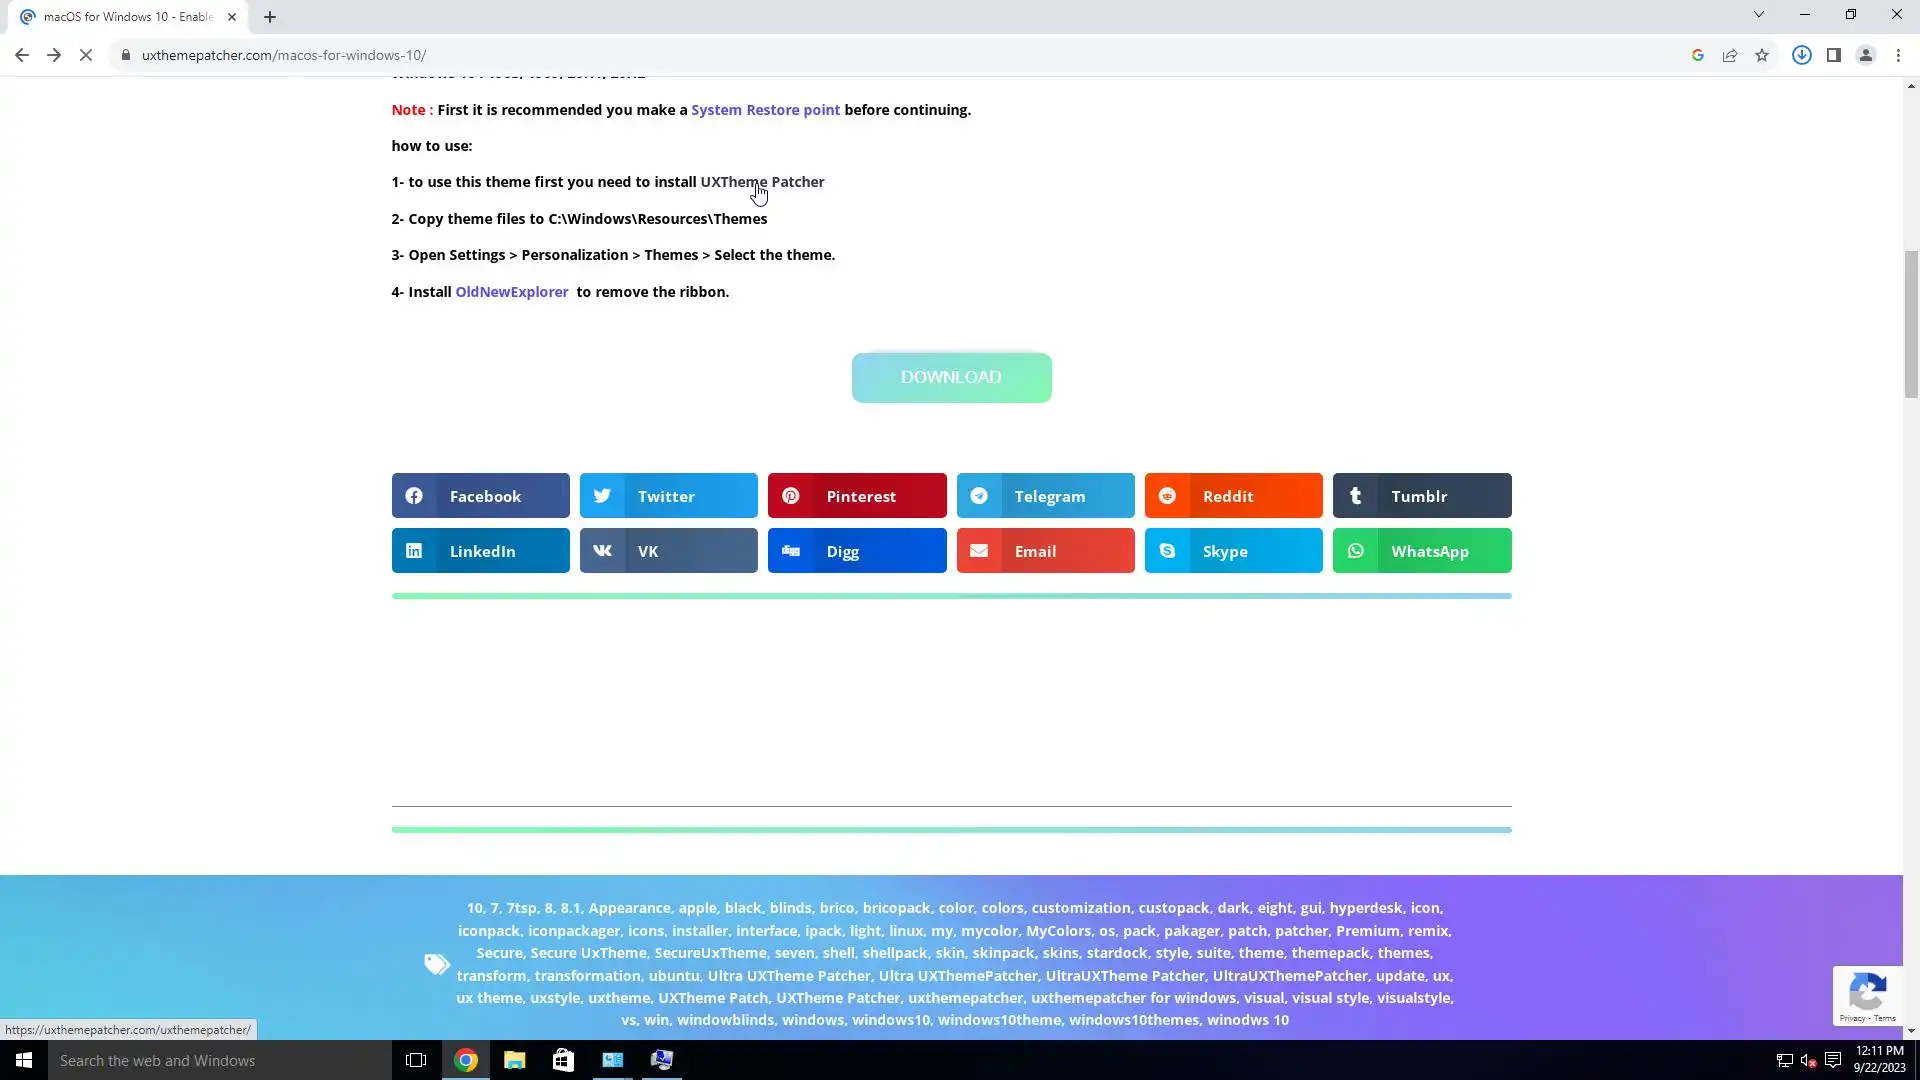Open the Chrome profile avatar
This screenshot has width=1920, height=1080.
tap(1866, 56)
